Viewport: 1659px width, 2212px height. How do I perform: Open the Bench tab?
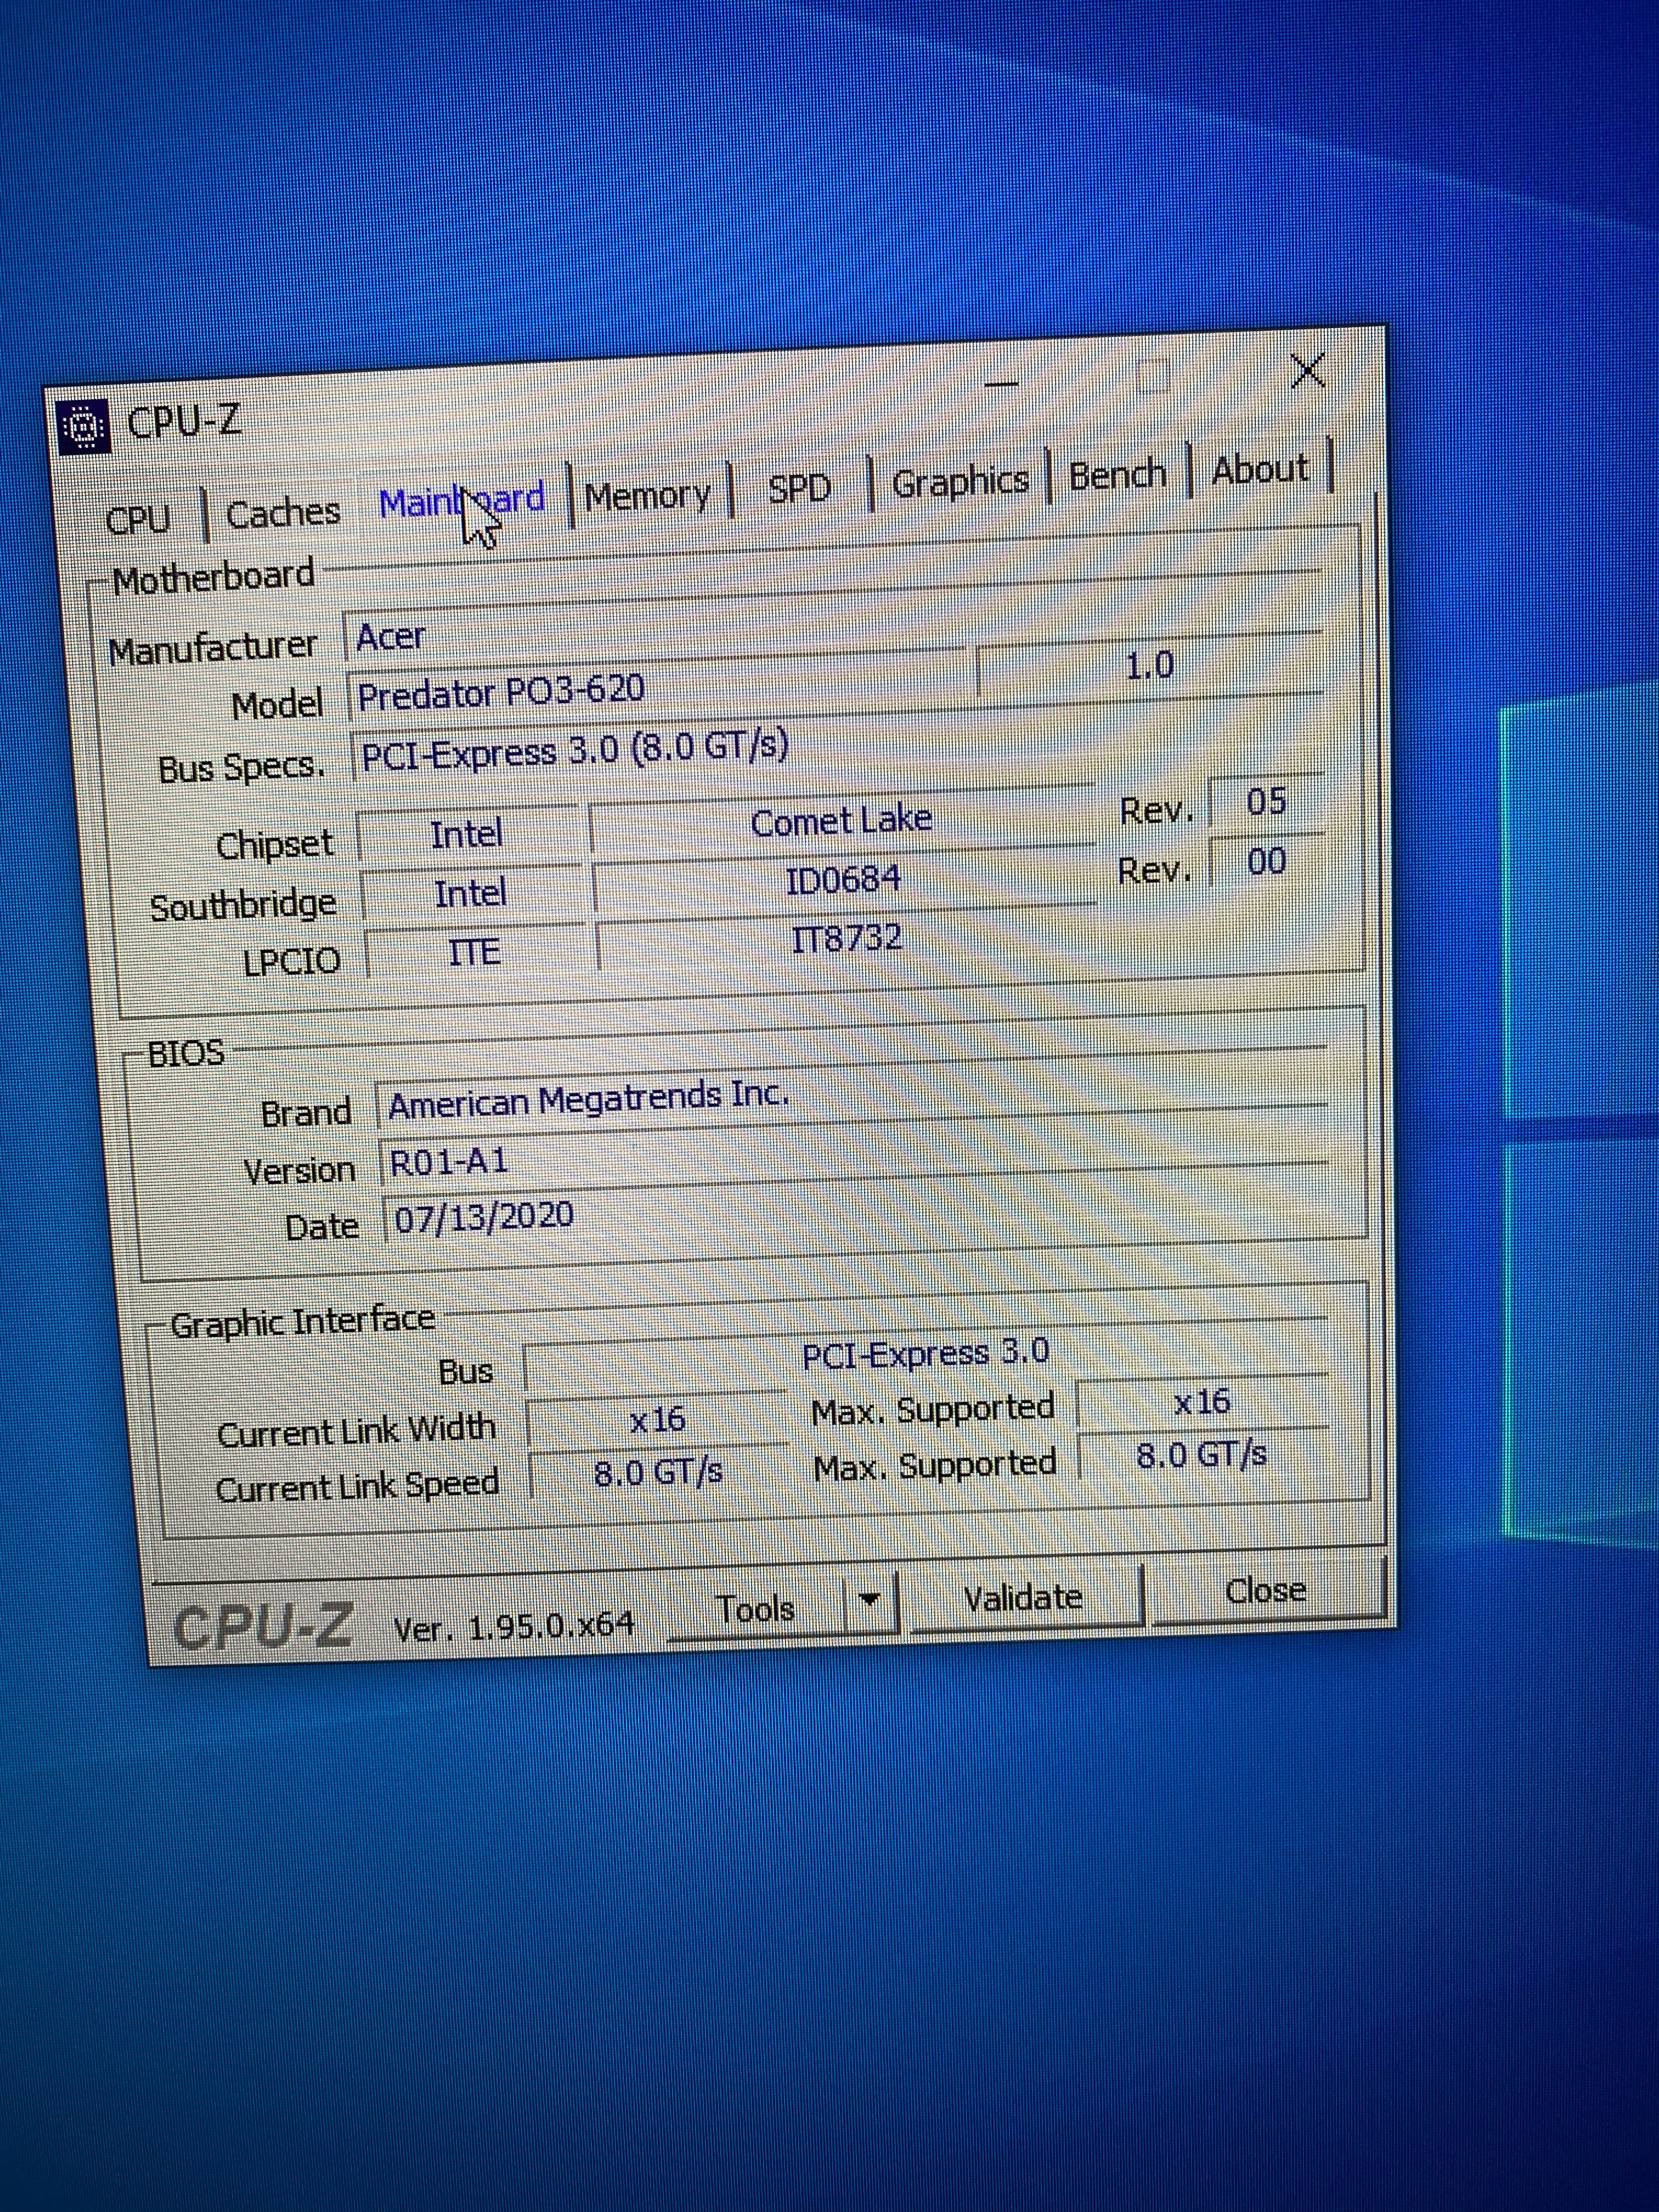pyautogui.click(x=1118, y=474)
